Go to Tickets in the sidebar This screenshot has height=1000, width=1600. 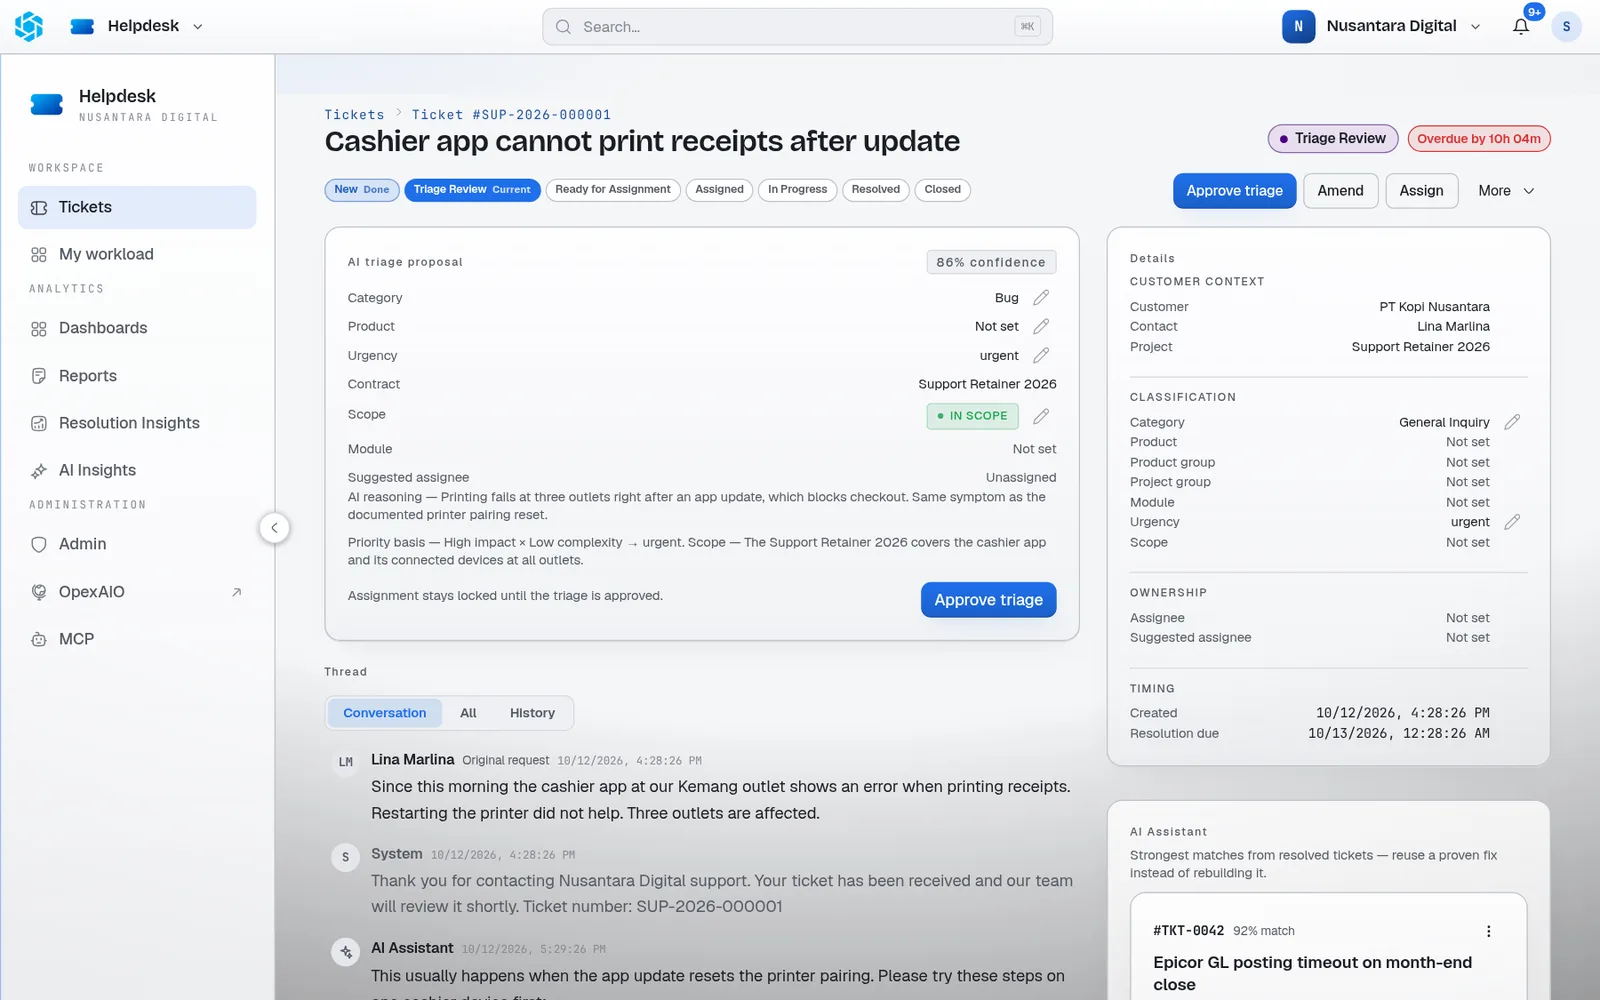coord(137,207)
